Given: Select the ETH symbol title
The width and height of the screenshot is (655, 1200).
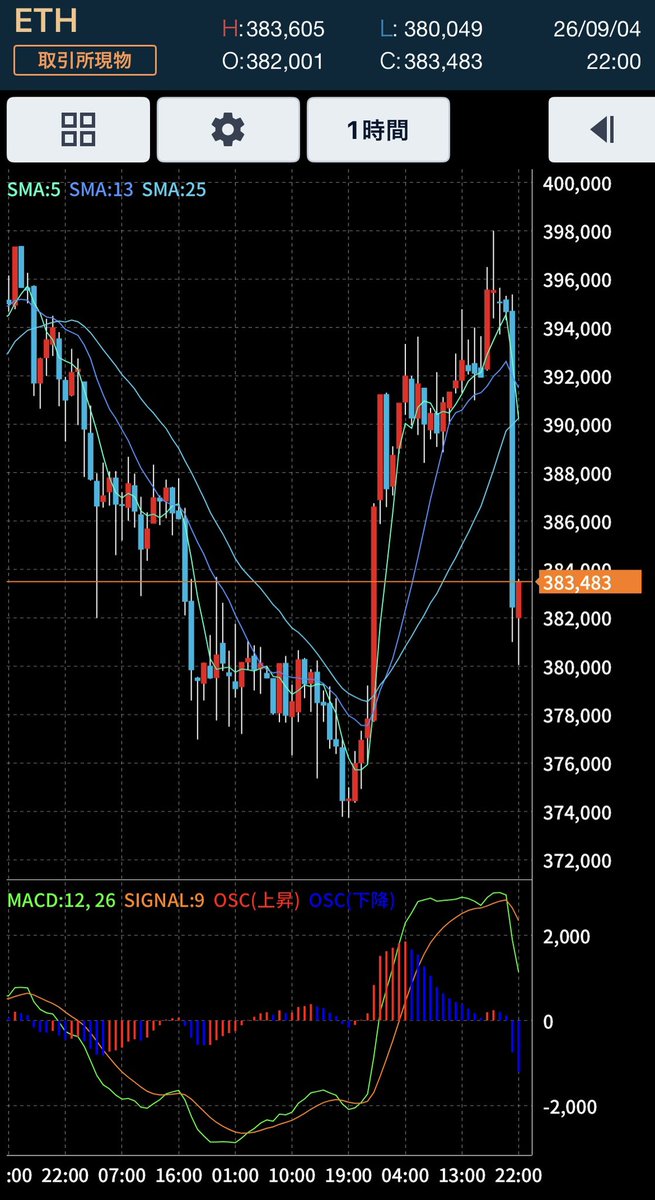Looking at the screenshot, I should [45, 21].
